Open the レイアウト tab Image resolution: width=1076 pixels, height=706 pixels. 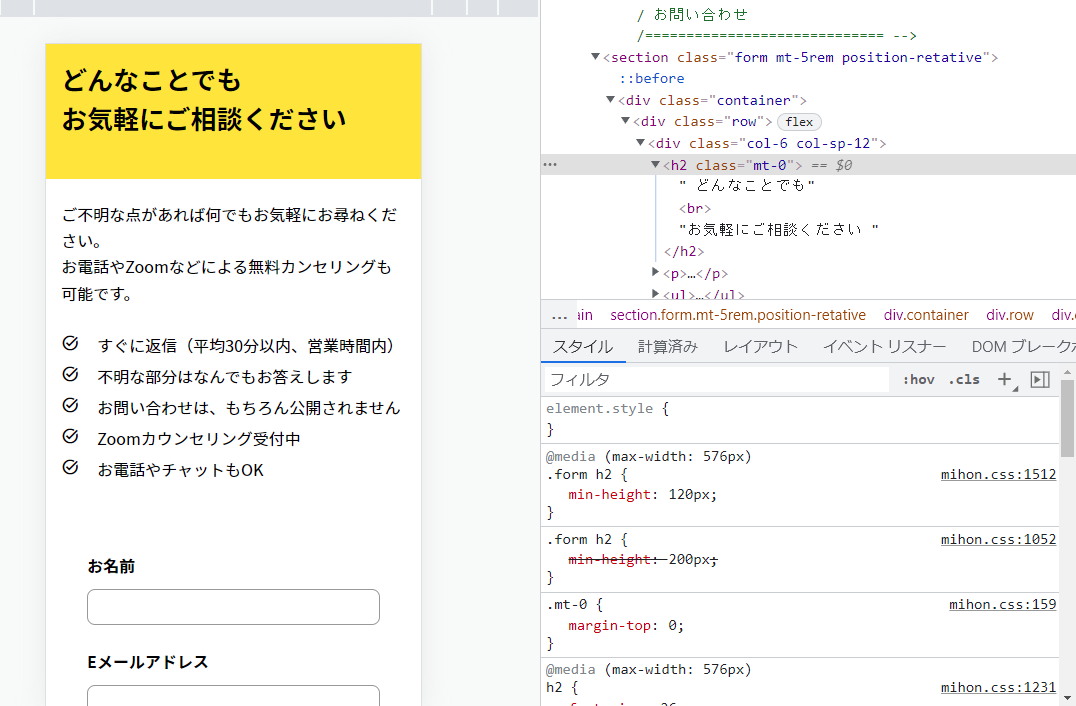pos(760,347)
